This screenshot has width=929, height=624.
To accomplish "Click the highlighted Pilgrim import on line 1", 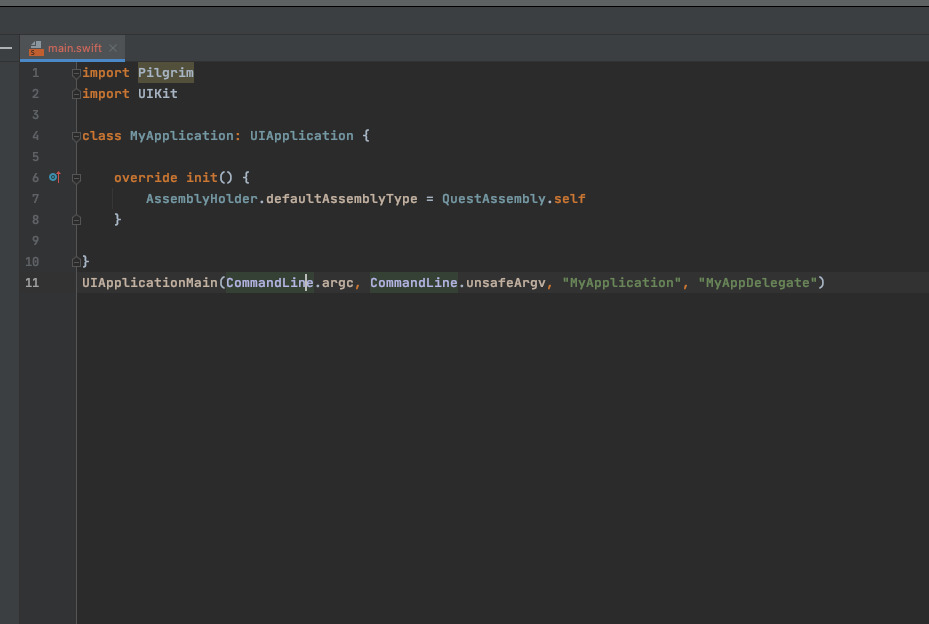I will 165,72.
